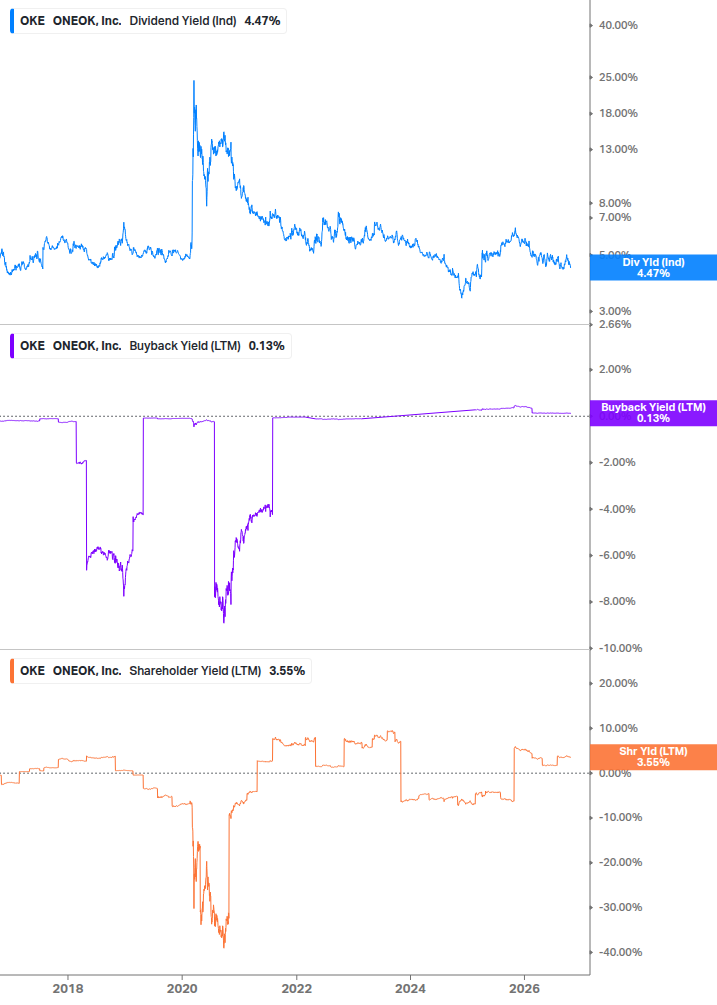Image resolution: width=717 pixels, height=1005 pixels.
Task: Click the 2.00% label on the buyback axis
Action: [614, 369]
